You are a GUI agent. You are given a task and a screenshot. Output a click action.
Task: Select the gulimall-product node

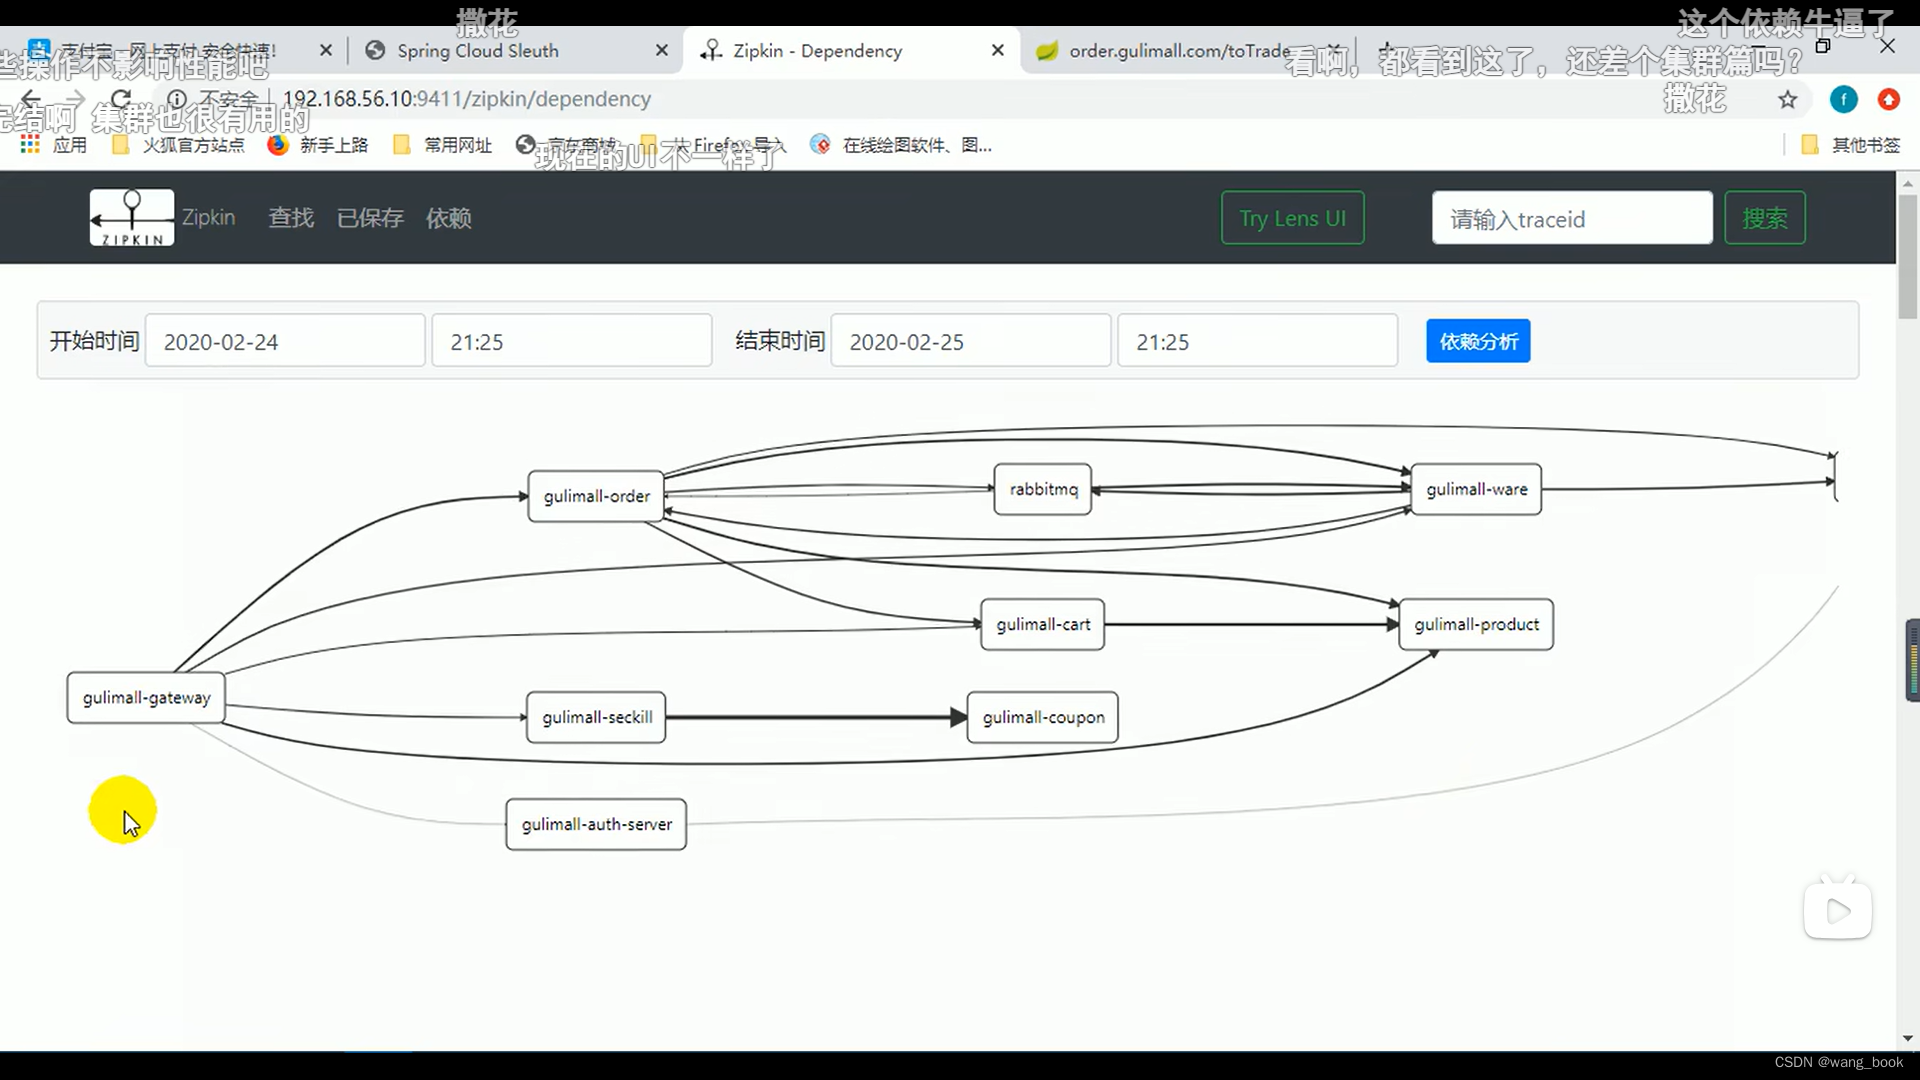(1476, 624)
